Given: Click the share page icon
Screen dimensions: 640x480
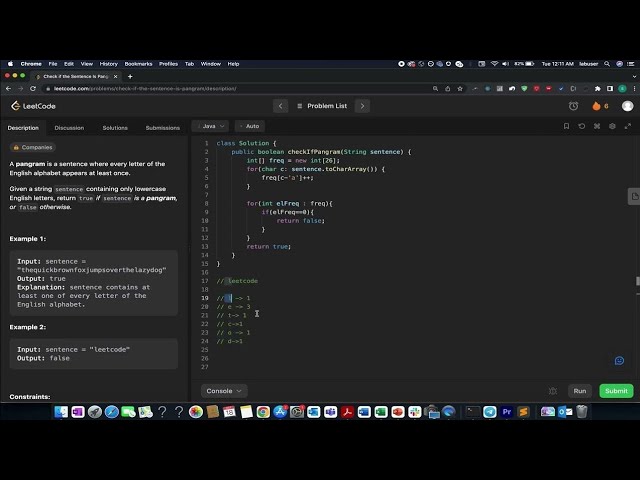Looking at the screenshot, I should (448, 89).
